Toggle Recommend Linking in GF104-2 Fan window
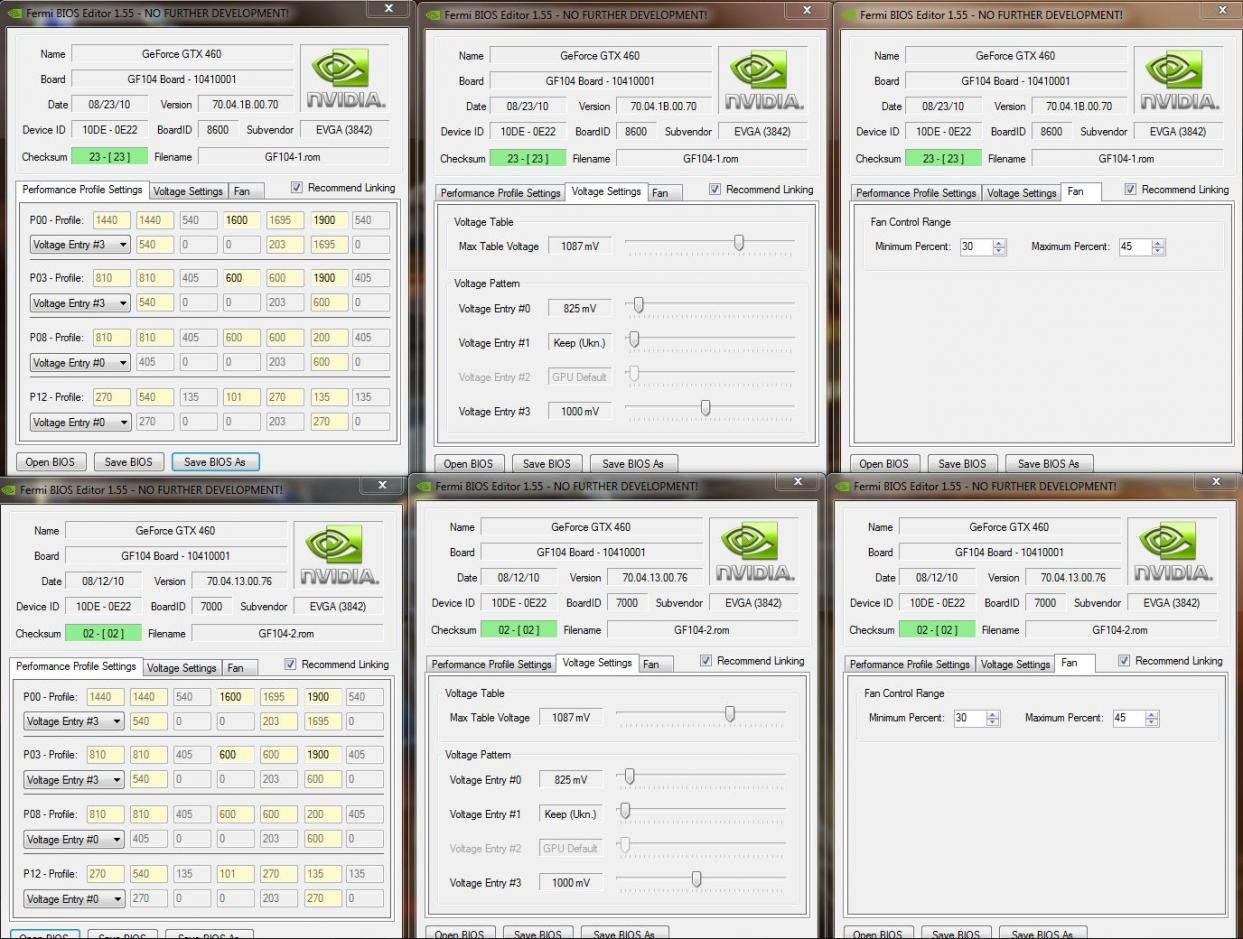The width and height of the screenshot is (1243, 939). [x=1124, y=660]
